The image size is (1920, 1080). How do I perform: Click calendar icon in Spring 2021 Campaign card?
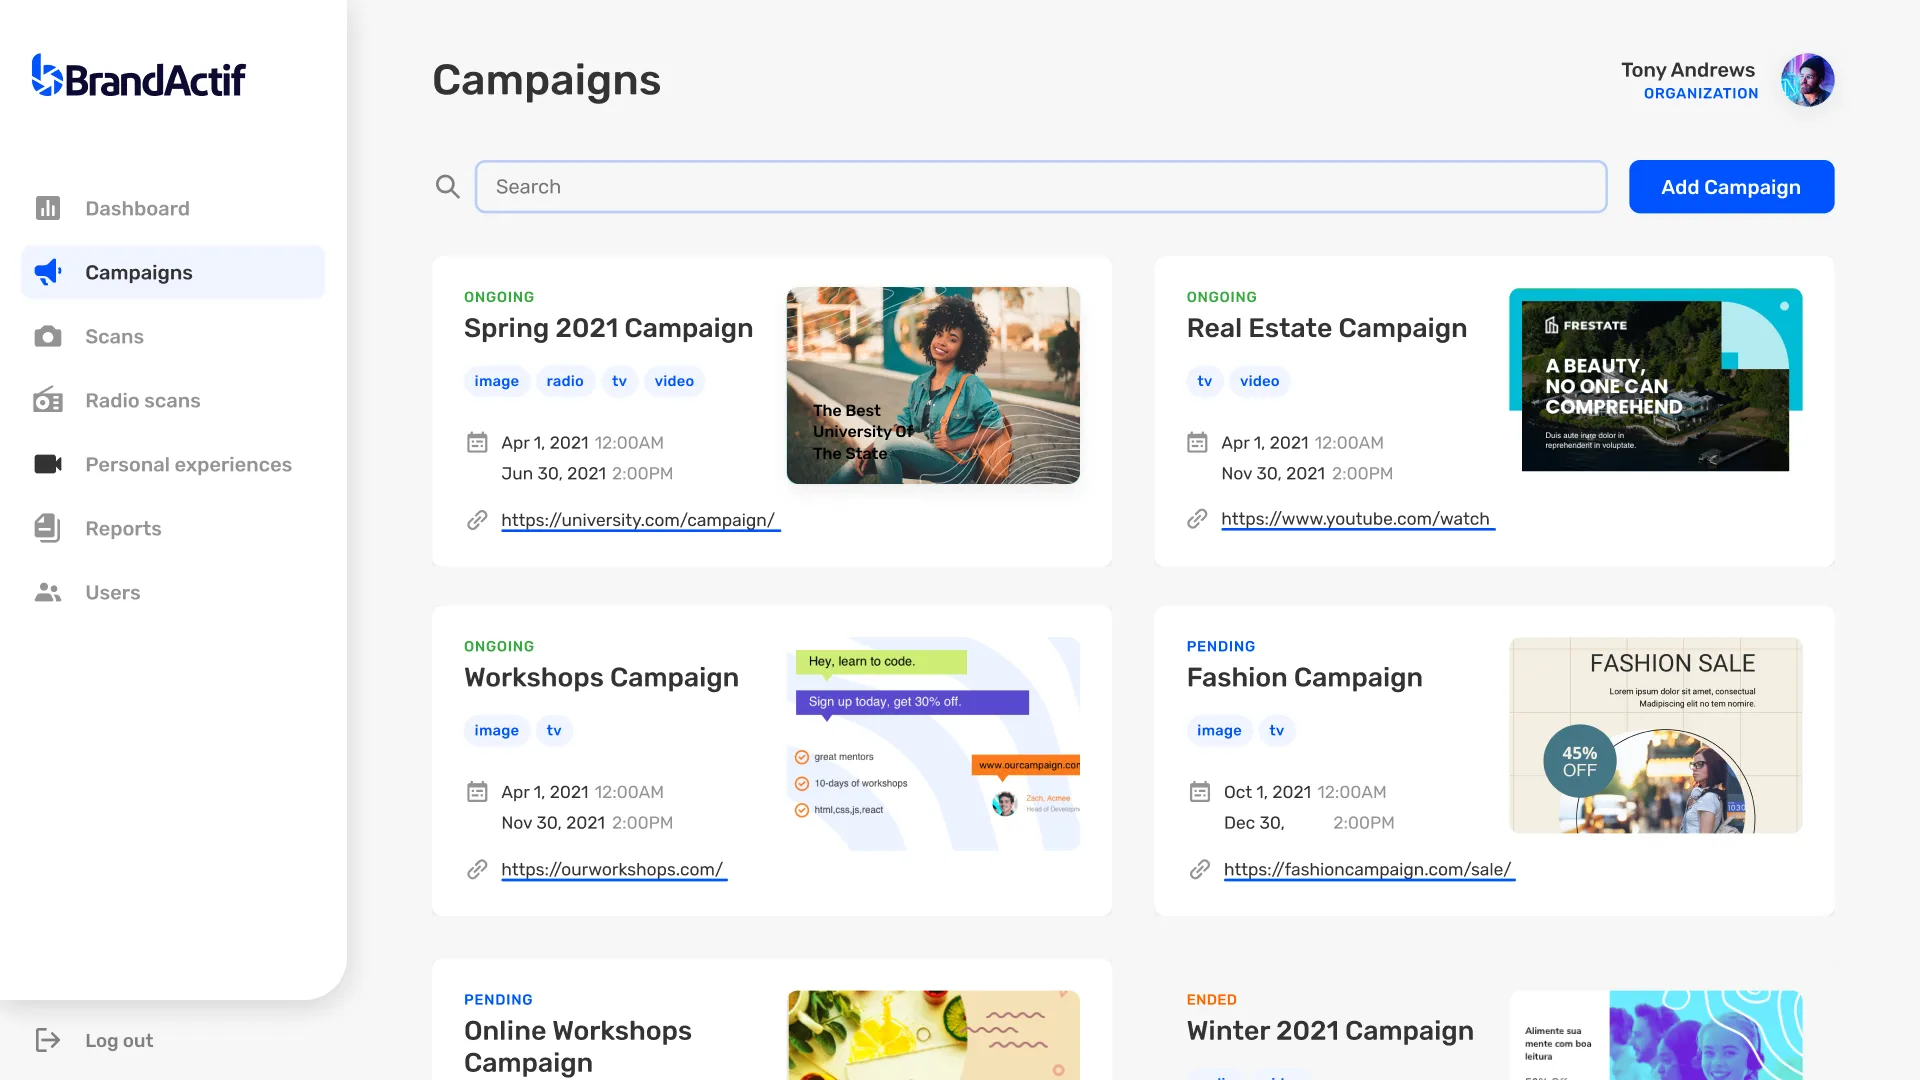477,442
